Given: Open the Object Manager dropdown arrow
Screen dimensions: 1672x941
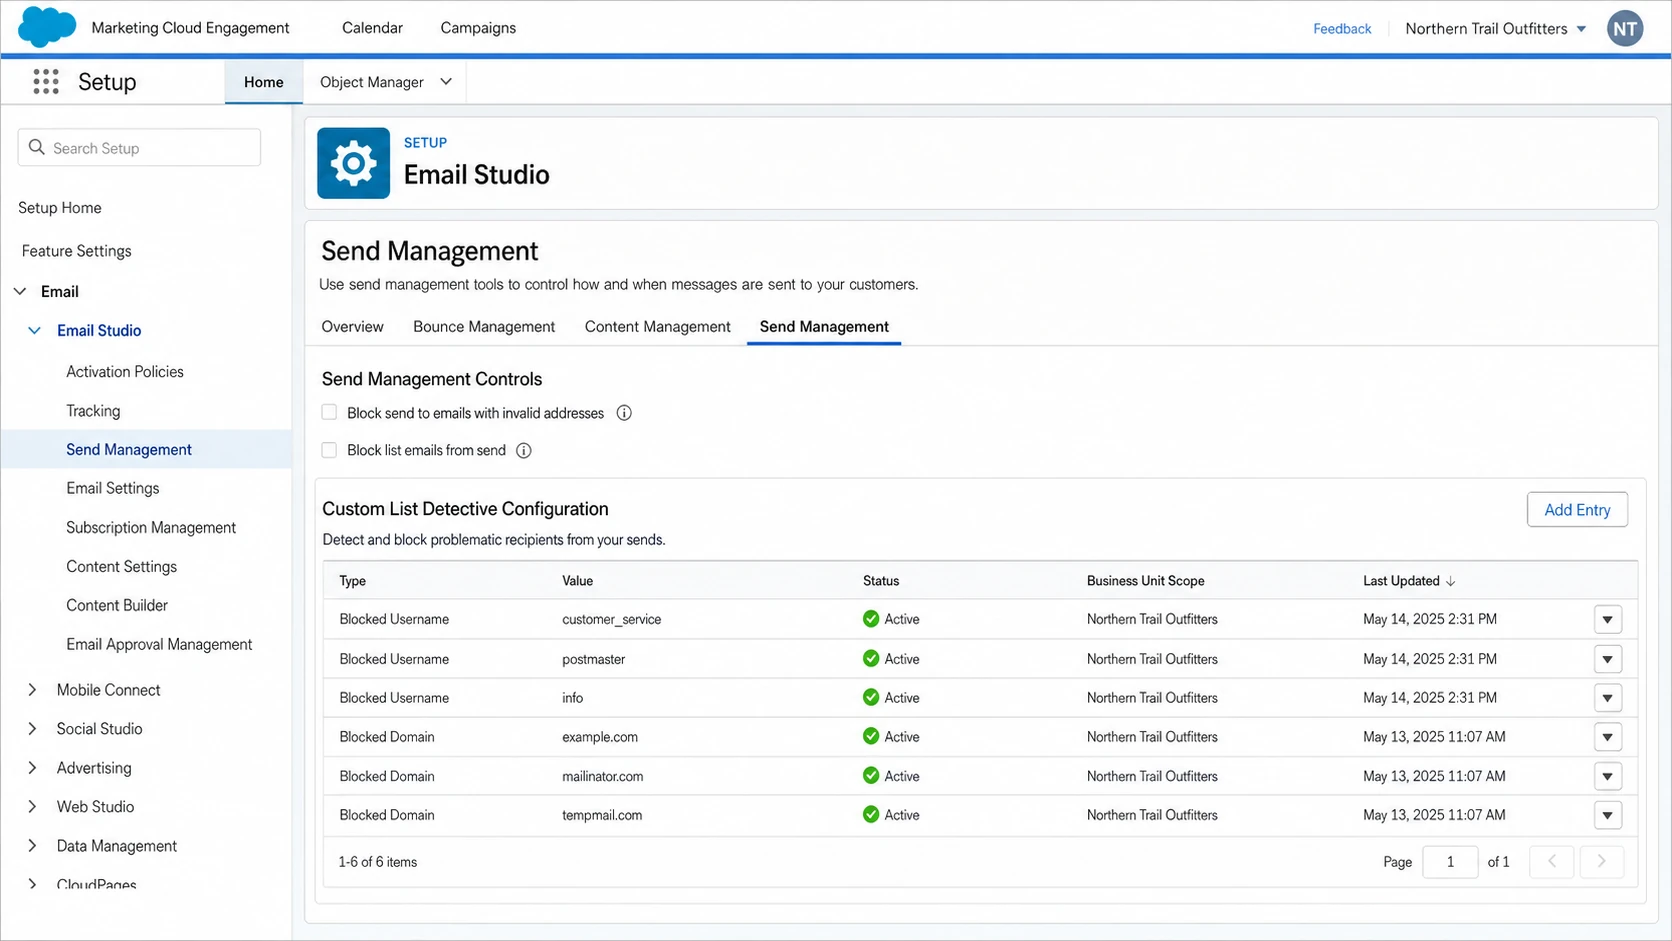Looking at the screenshot, I should 446,82.
